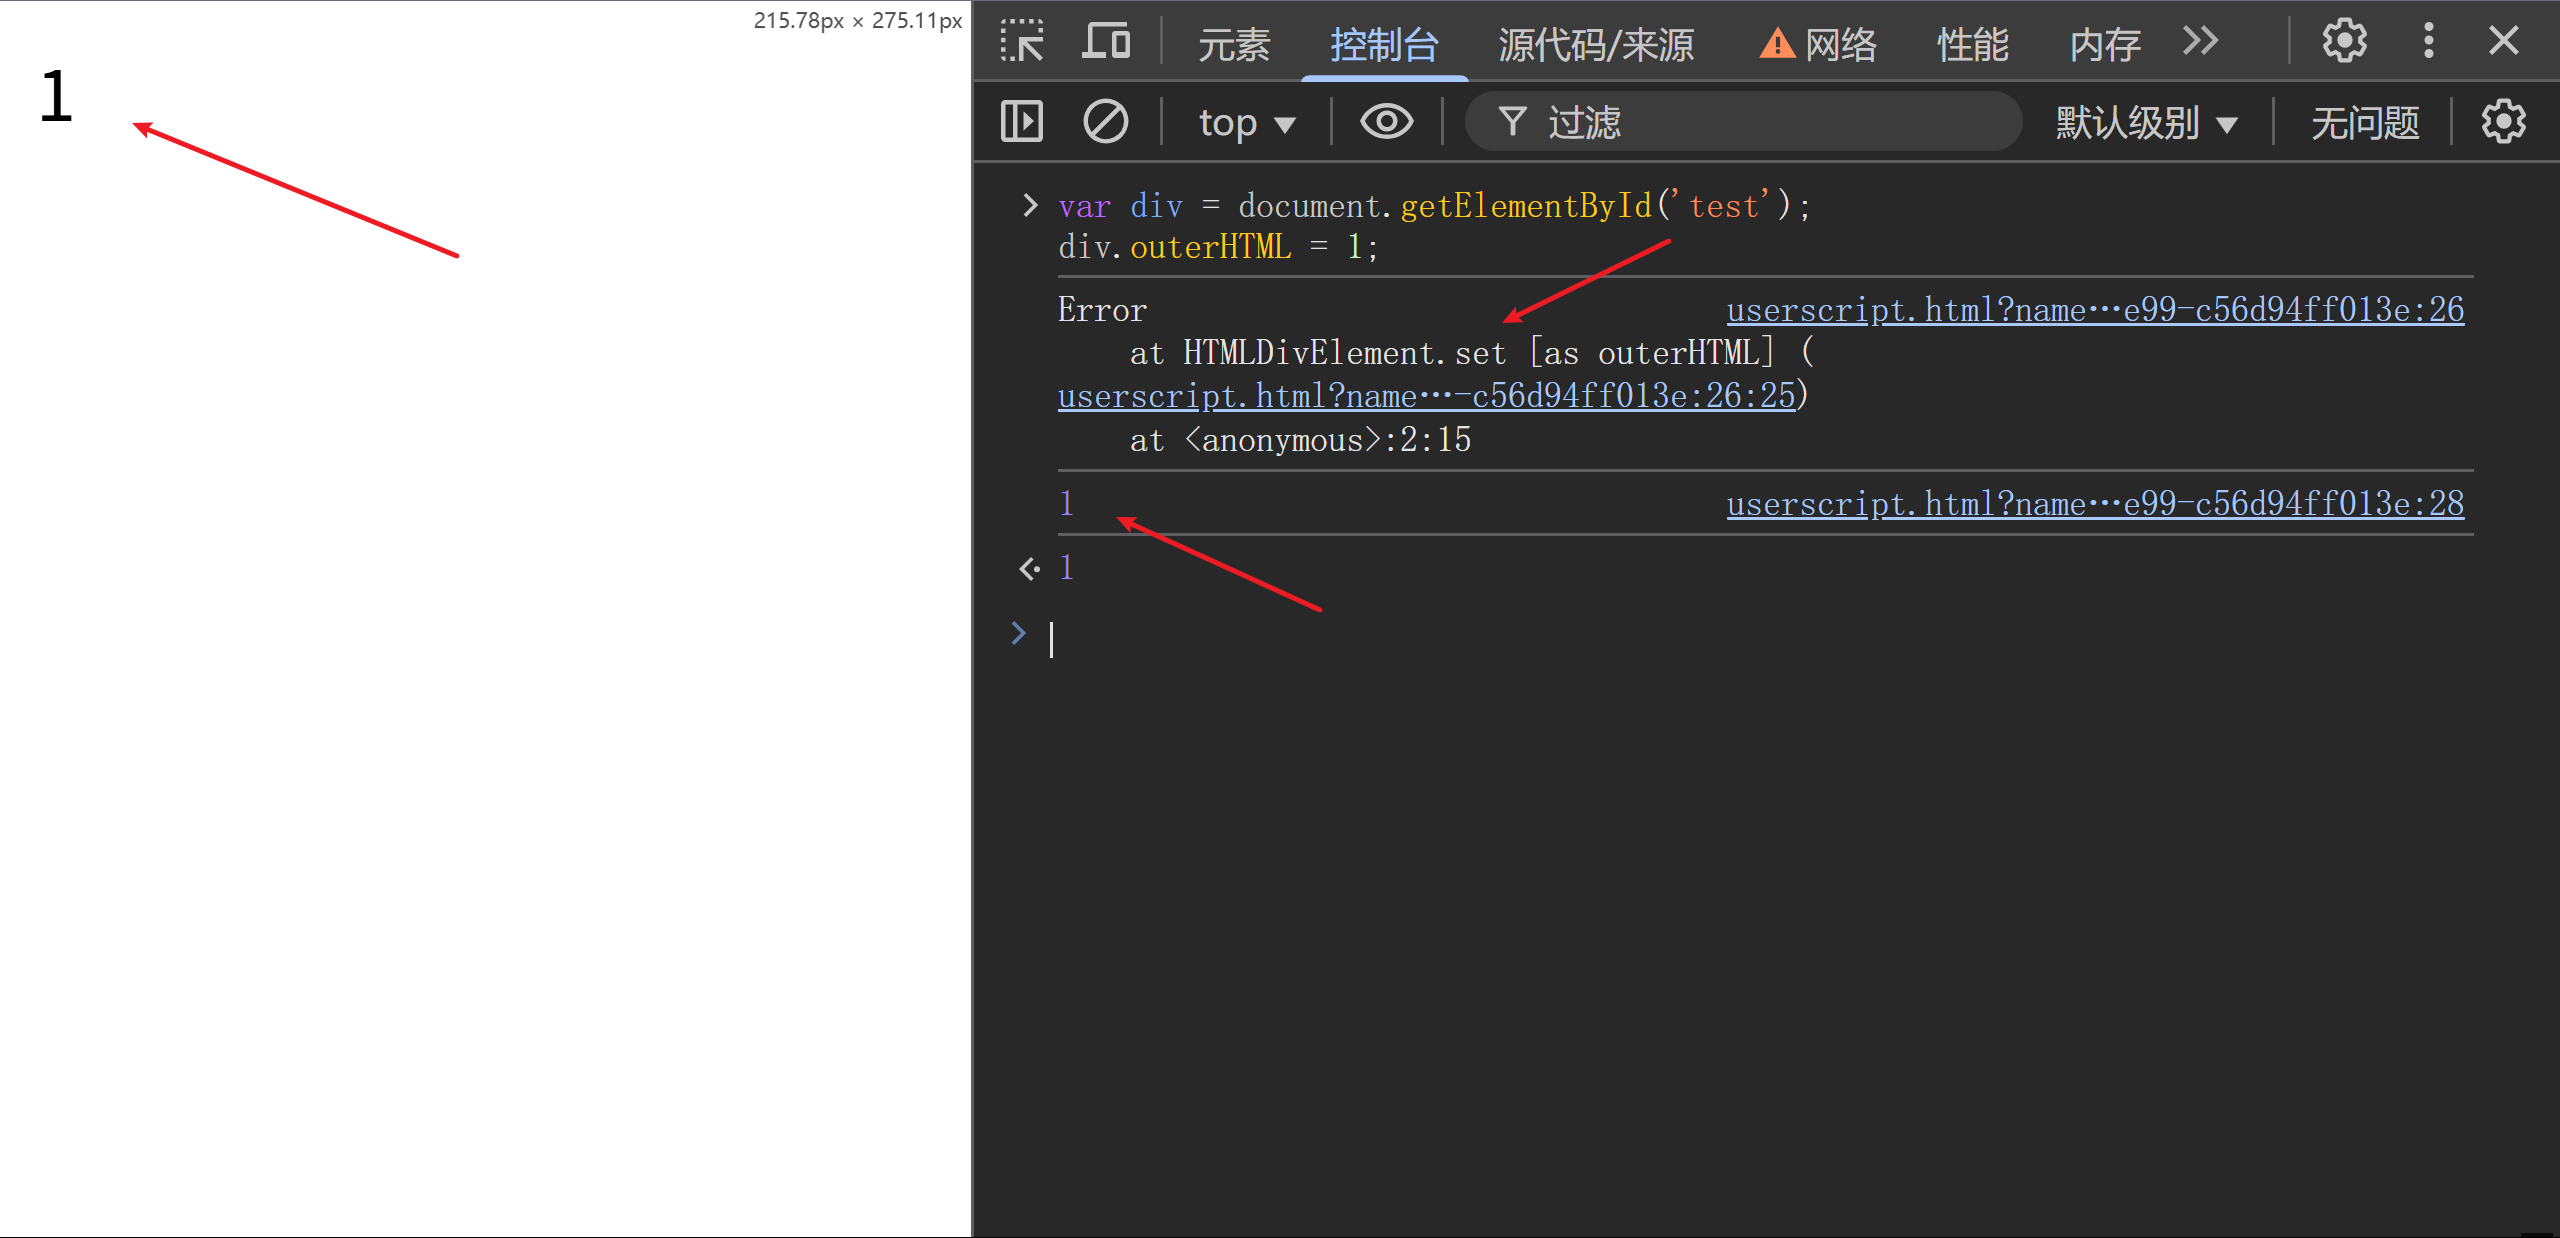Image resolution: width=2560 pixels, height=1238 pixels.
Task: Click the 无问题 issues button
Action: [2365, 123]
